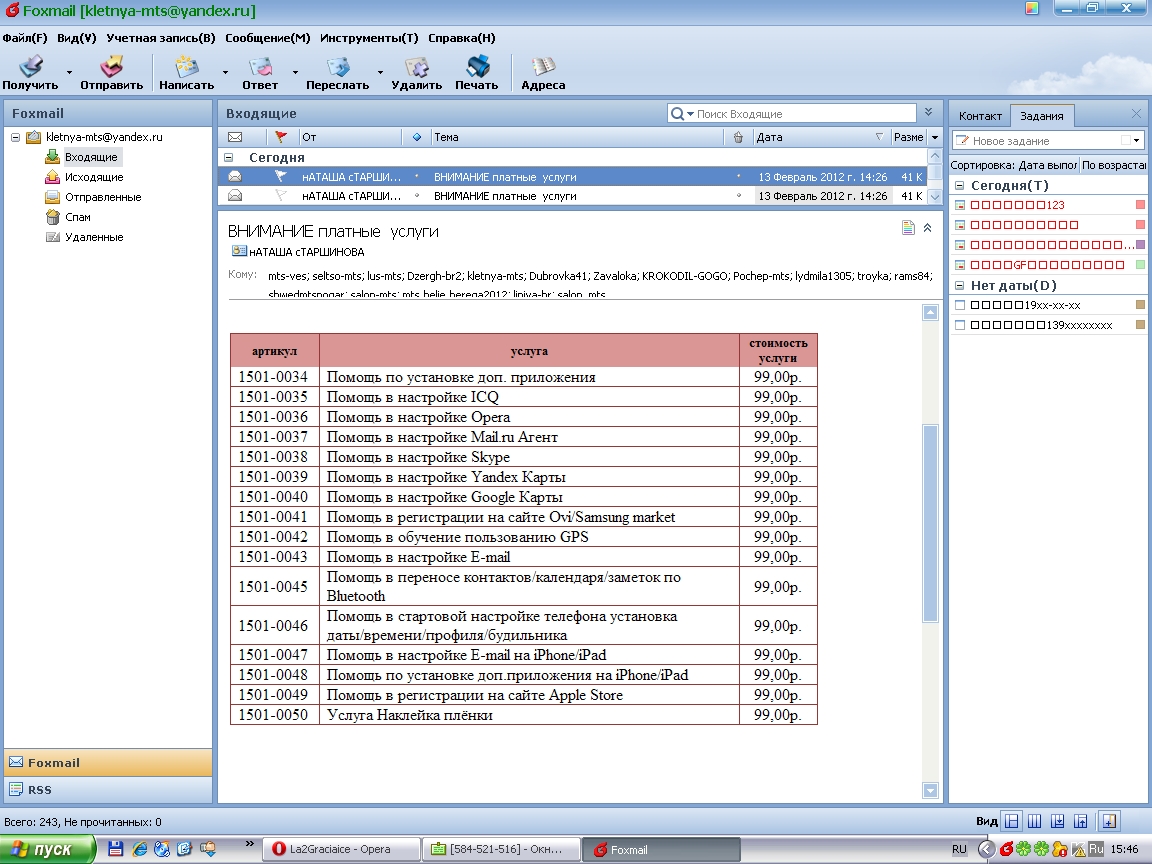Collapse the message header with double chevron
This screenshot has height=864, width=1152.
coord(928,228)
